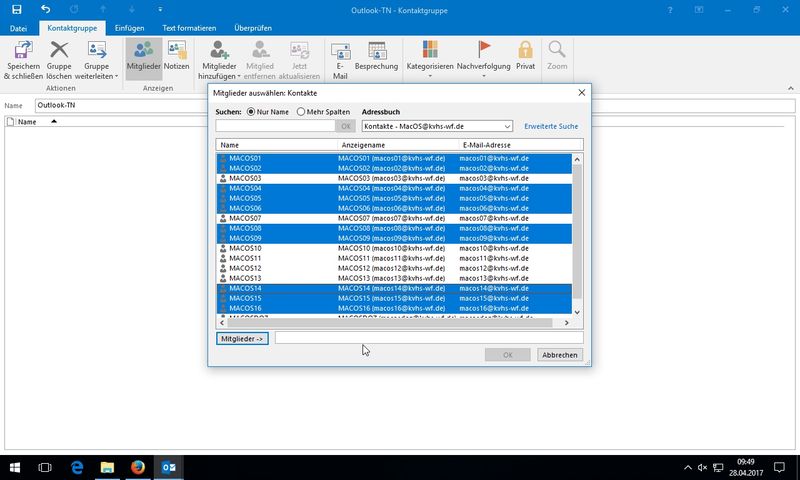
Task: Click the Mitglieder -> button
Action: pos(242,338)
